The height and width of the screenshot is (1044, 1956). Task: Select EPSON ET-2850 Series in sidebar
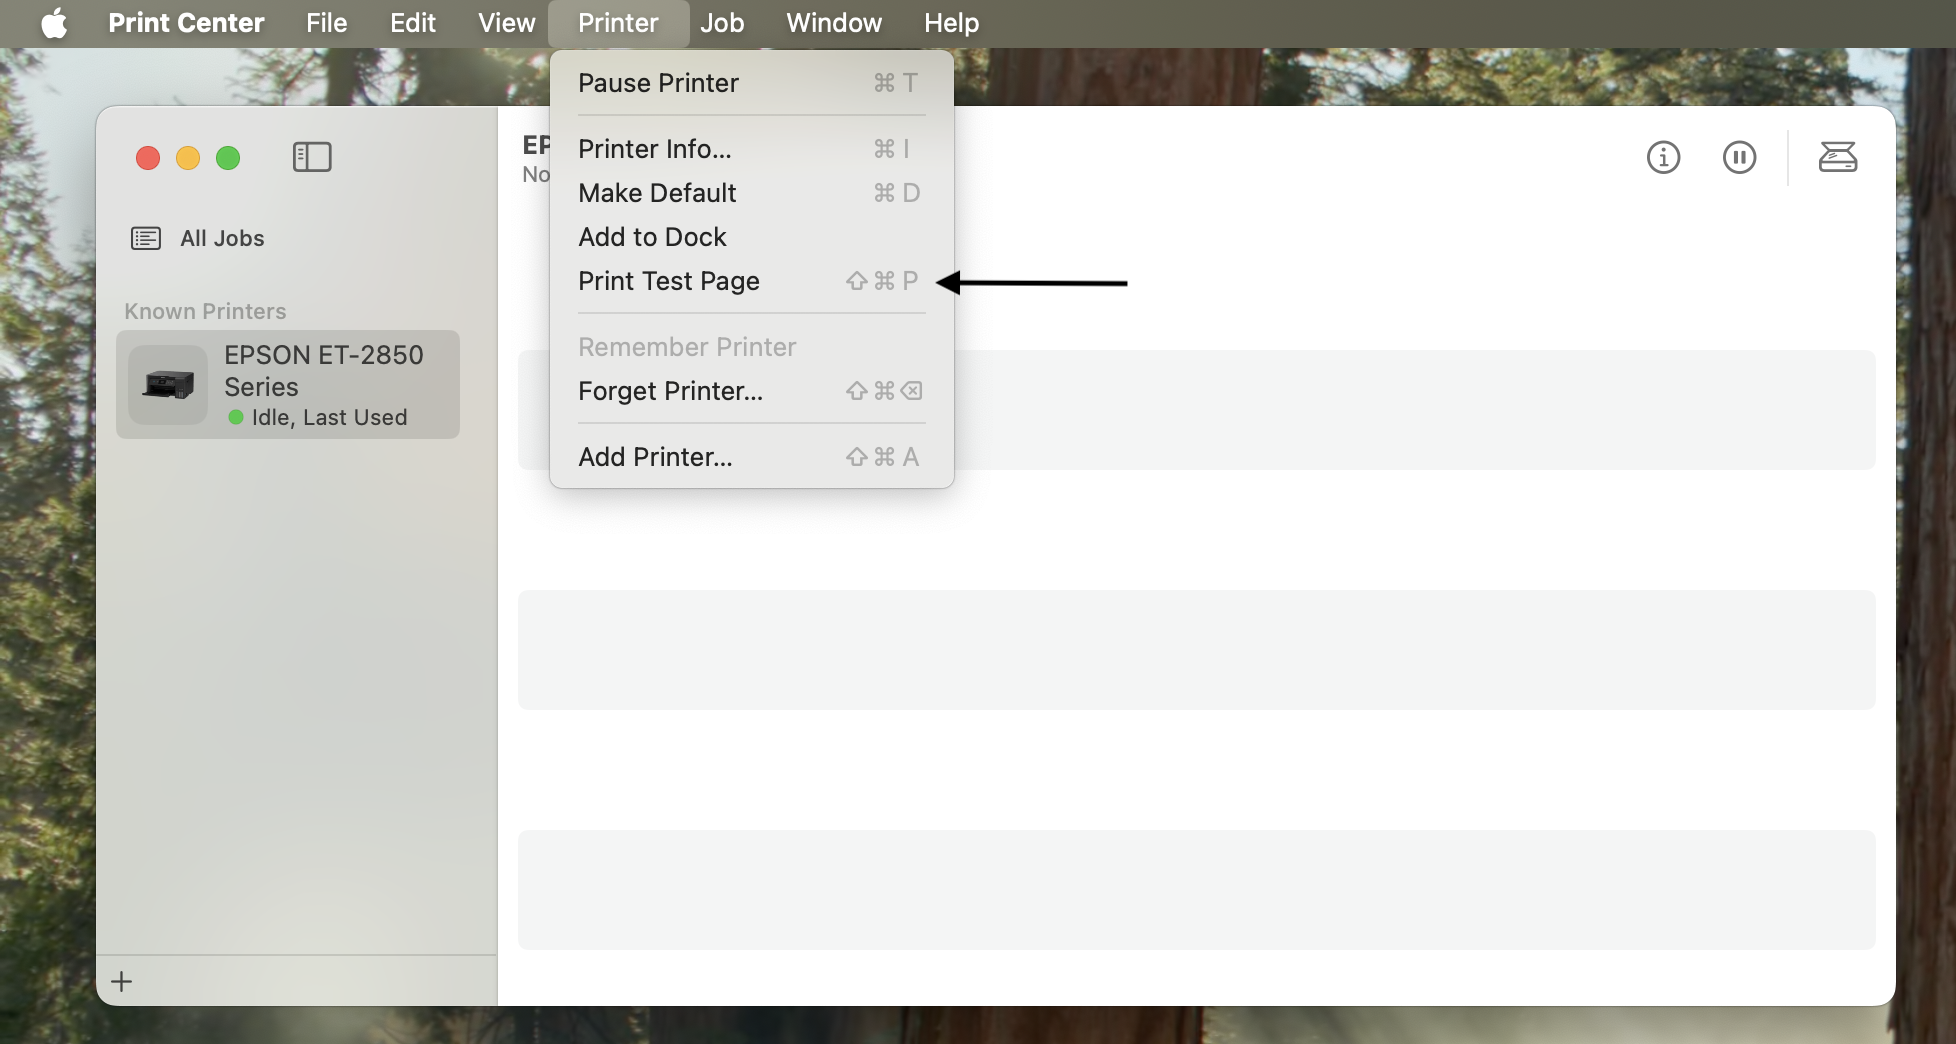[288, 385]
